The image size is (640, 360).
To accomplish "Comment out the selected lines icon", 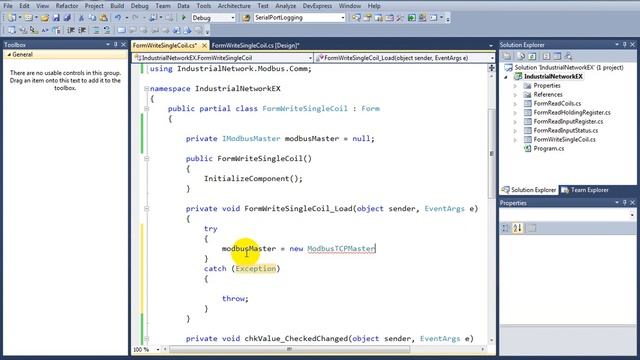I will (x=96, y=30).
